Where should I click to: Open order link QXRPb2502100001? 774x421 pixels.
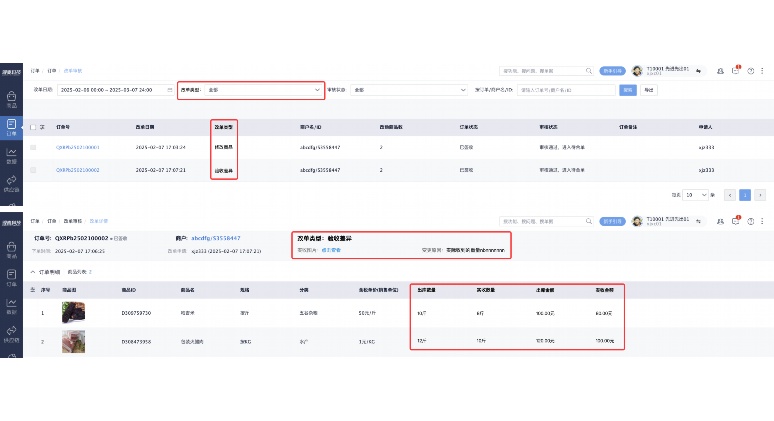tap(77, 147)
